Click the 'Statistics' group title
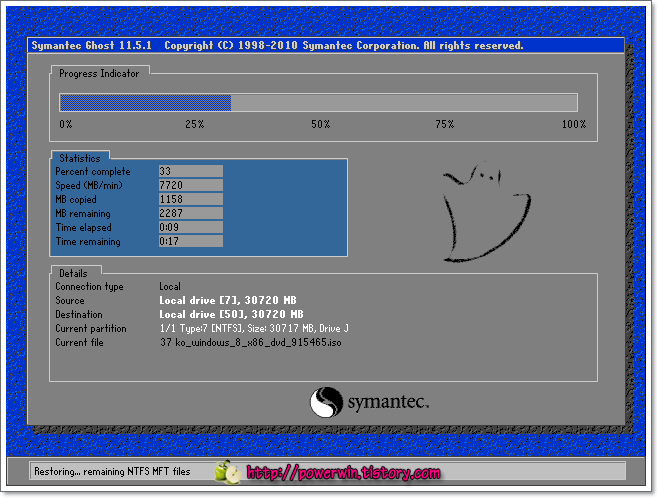Viewport: 658px width, 498px height. (x=80, y=158)
